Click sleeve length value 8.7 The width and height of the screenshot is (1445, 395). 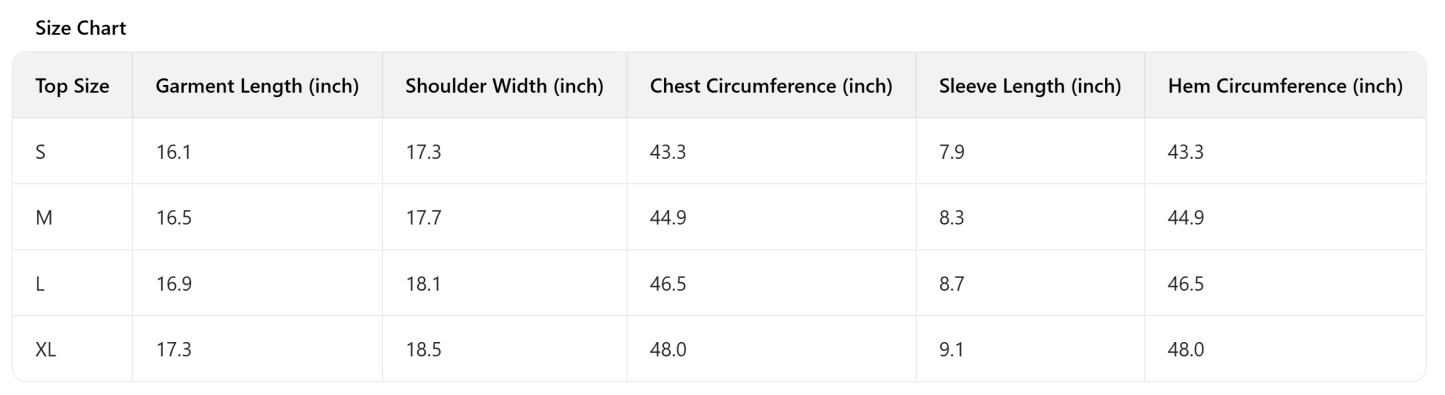pyautogui.click(x=952, y=284)
